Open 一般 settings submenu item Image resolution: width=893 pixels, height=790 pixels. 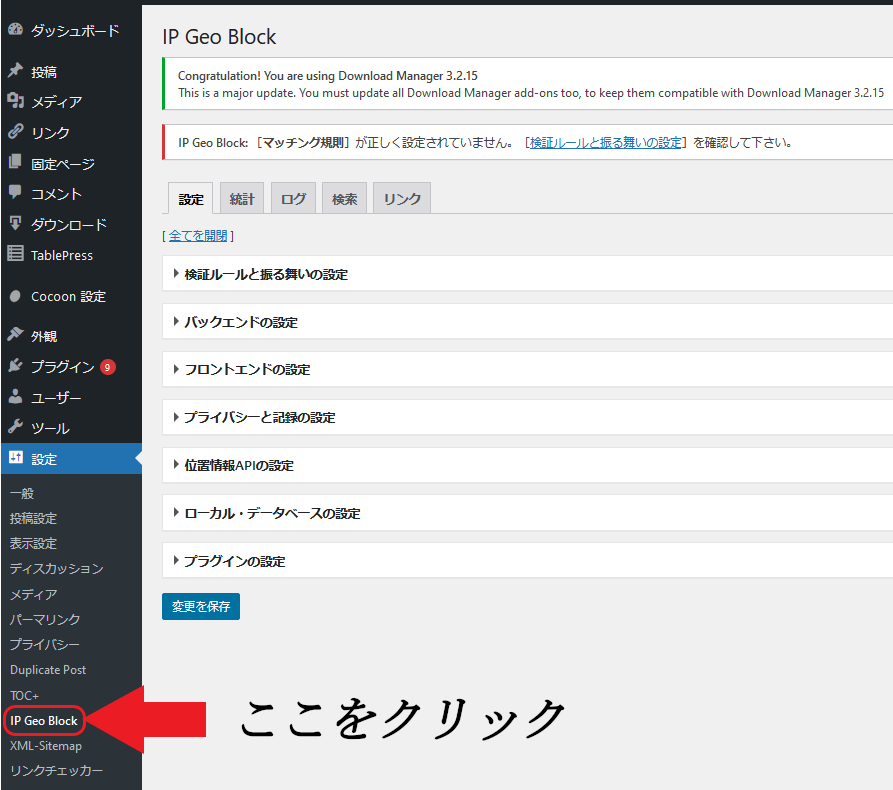click(22, 493)
